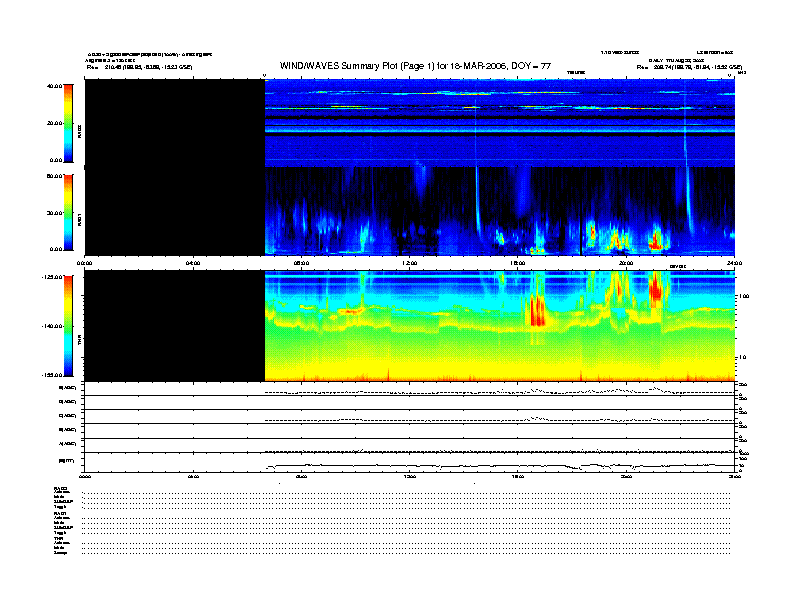The height and width of the screenshot is (612, 792).
Task: Select 20:00 tick label under RAD1 spectrogram
Action: point(626,263)
